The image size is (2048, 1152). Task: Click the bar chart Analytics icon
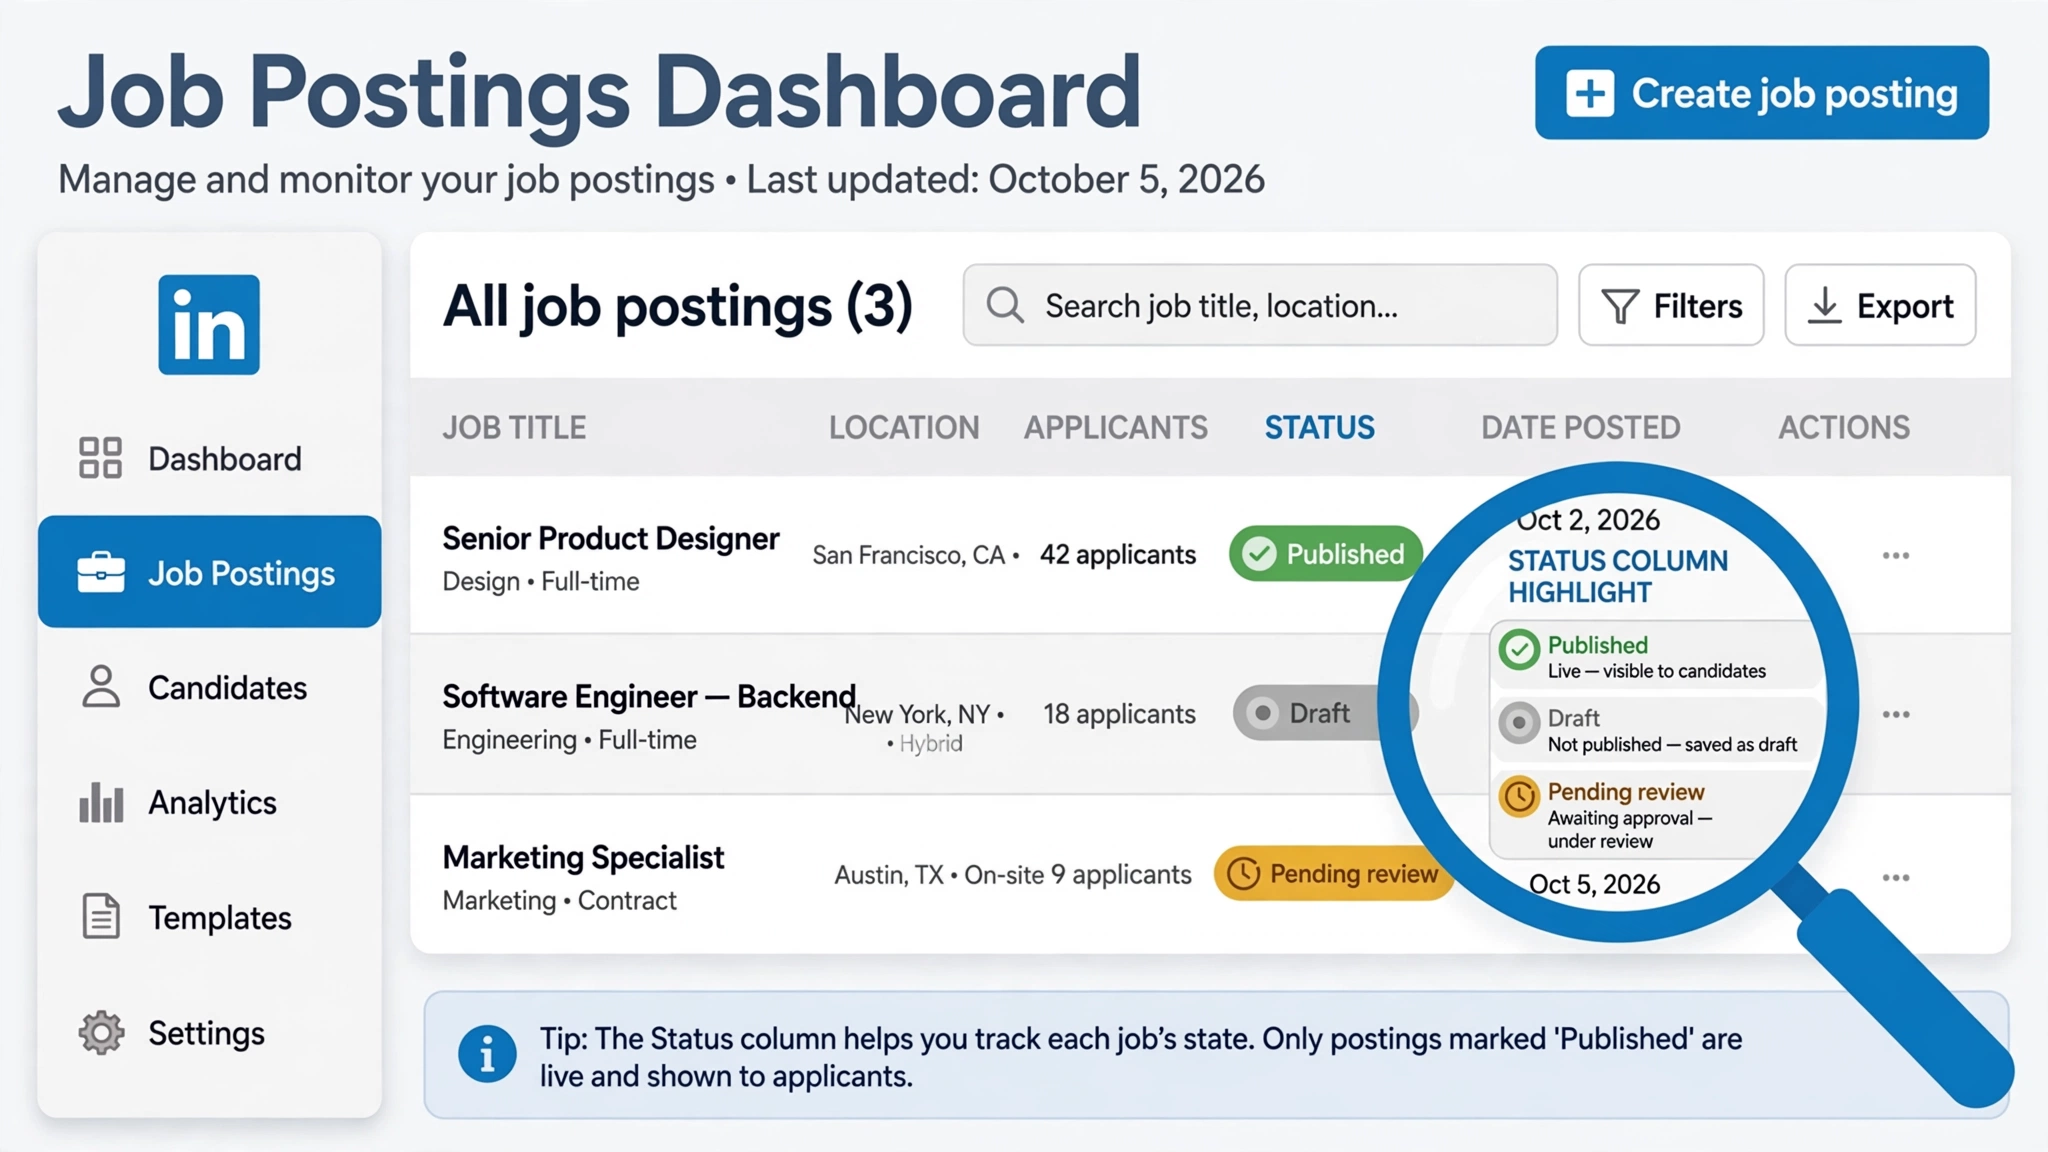(101, 802)
